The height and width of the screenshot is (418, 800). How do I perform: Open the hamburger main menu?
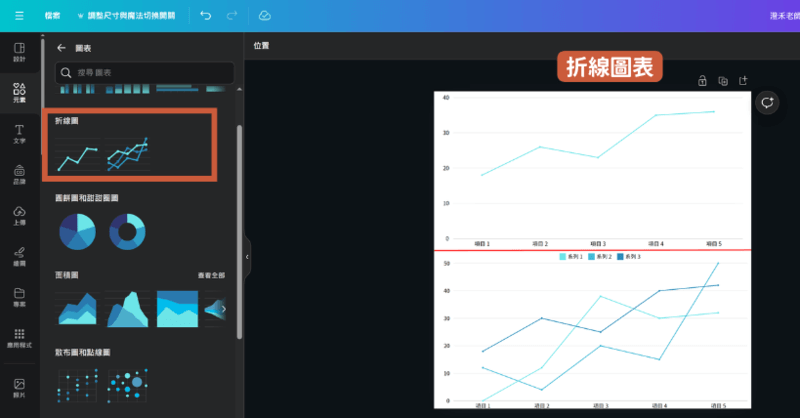[x=19, y=16]
